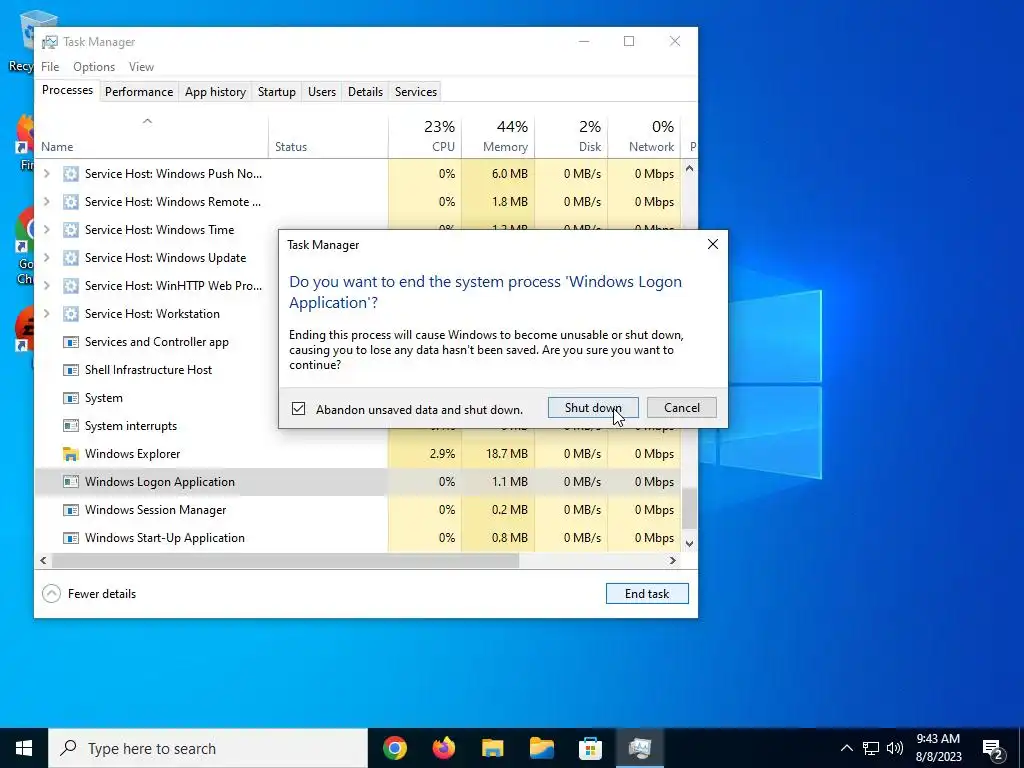The image size is (1024, 768).
Task: Open the notification center icon
Action: coord(993,749)
